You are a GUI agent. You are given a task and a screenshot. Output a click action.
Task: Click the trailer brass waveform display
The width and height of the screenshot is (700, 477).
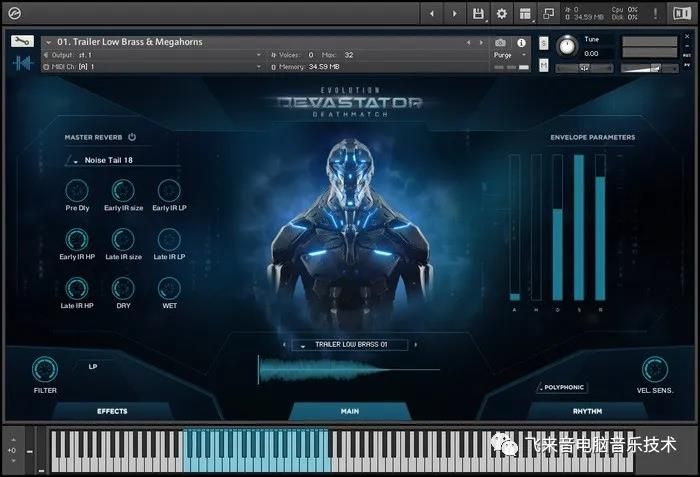pyautogui.click(x=349, y=370)
